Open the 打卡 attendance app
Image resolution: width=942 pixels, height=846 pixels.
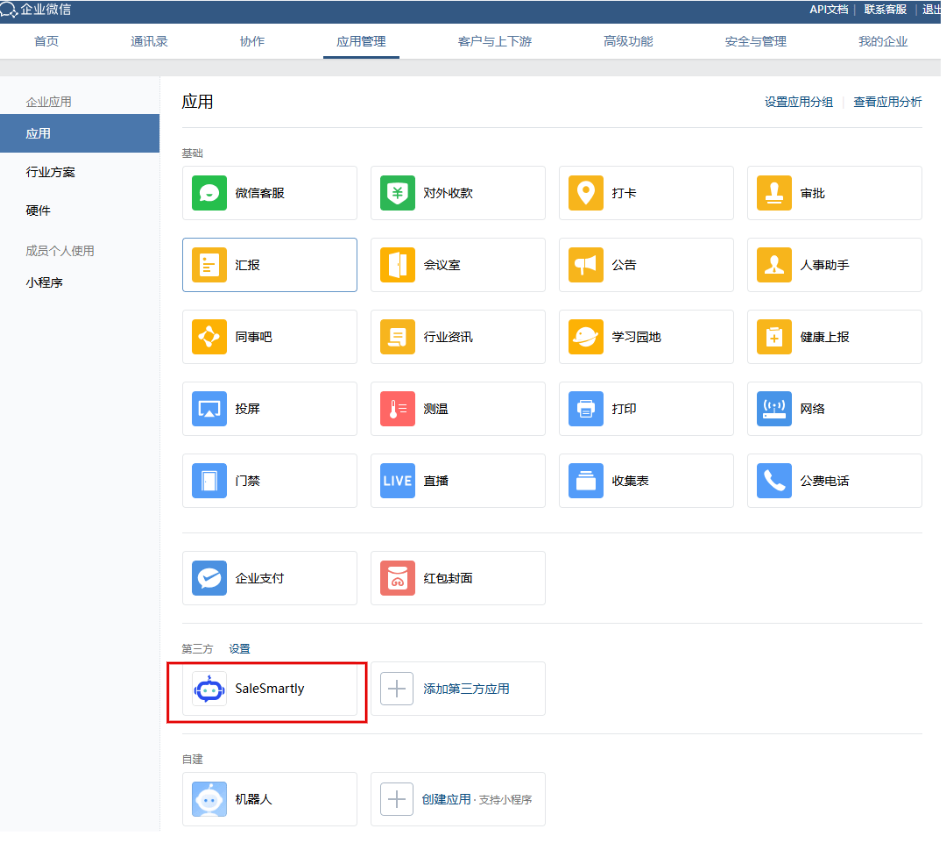pyautogui.click(x=646, y=192)
